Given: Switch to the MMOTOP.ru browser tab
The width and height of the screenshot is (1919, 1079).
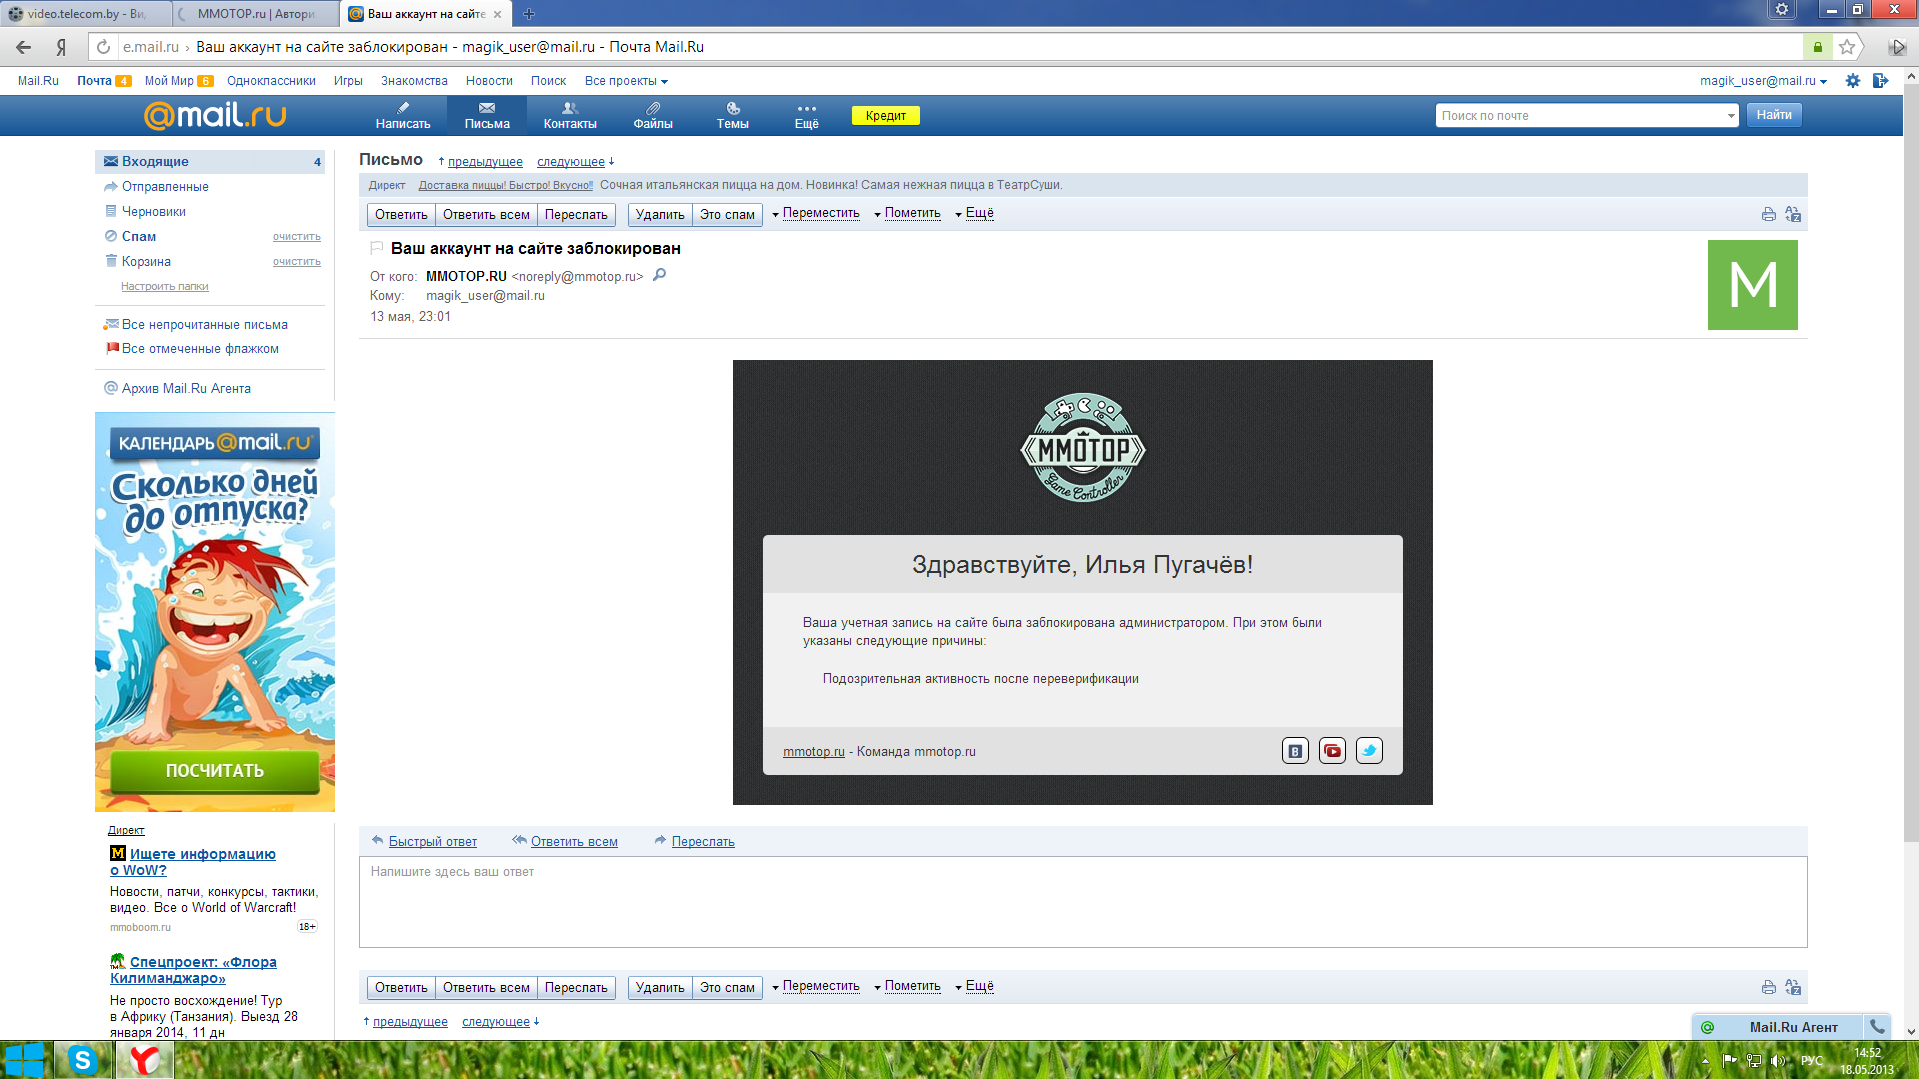Looking at the screenshot, I should click(x=256, y=14).
